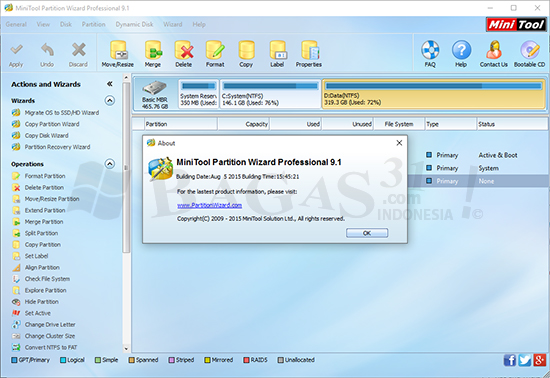The width and height of the screenshot is (550, 378).
Task: Click the Format toolbar icon
Action: pos(215,50)
